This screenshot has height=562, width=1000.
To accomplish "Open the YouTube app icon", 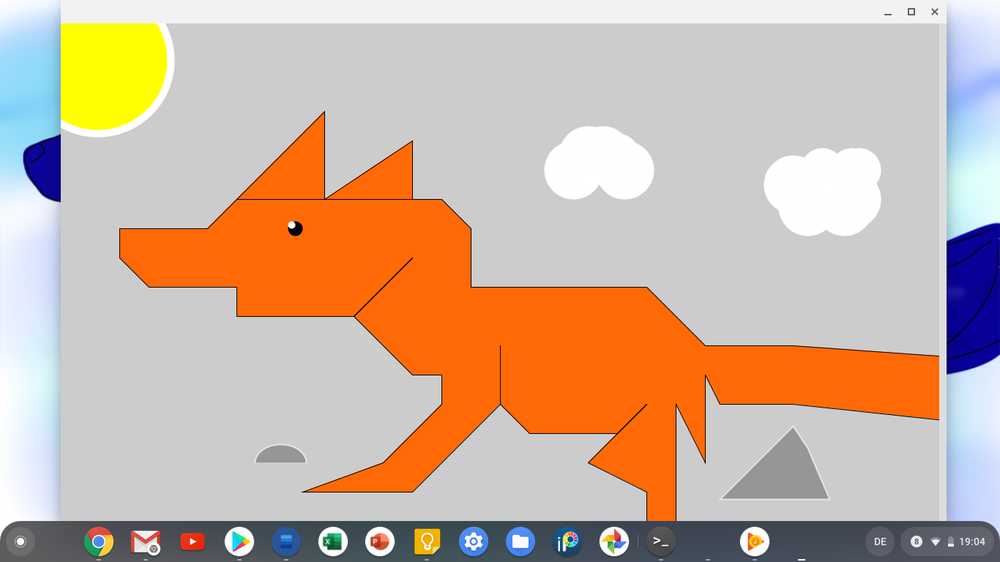I will [192, 541].
